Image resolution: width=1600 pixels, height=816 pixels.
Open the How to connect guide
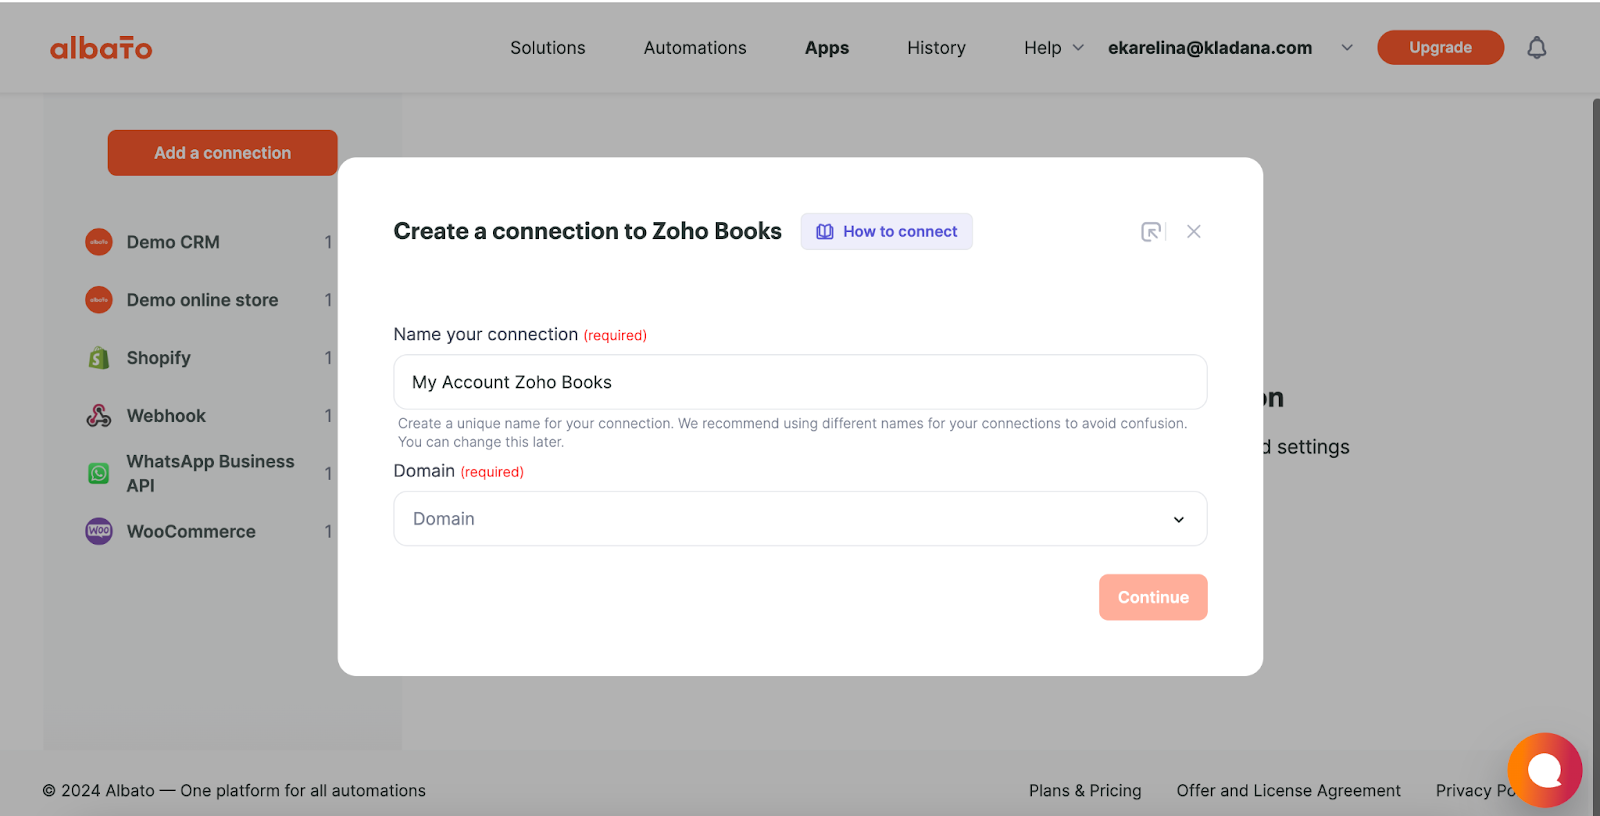tap(886, 232)
